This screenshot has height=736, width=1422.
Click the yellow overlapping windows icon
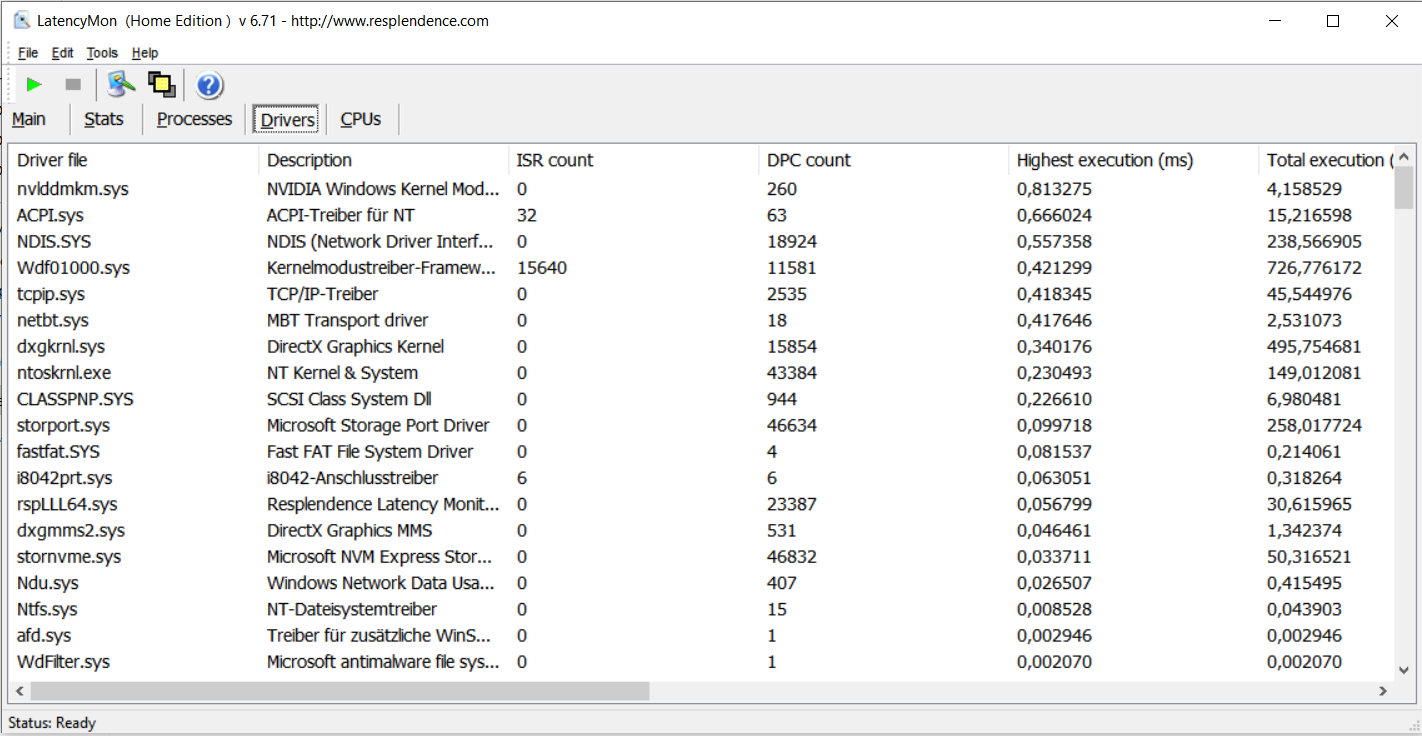coord(161,85)
